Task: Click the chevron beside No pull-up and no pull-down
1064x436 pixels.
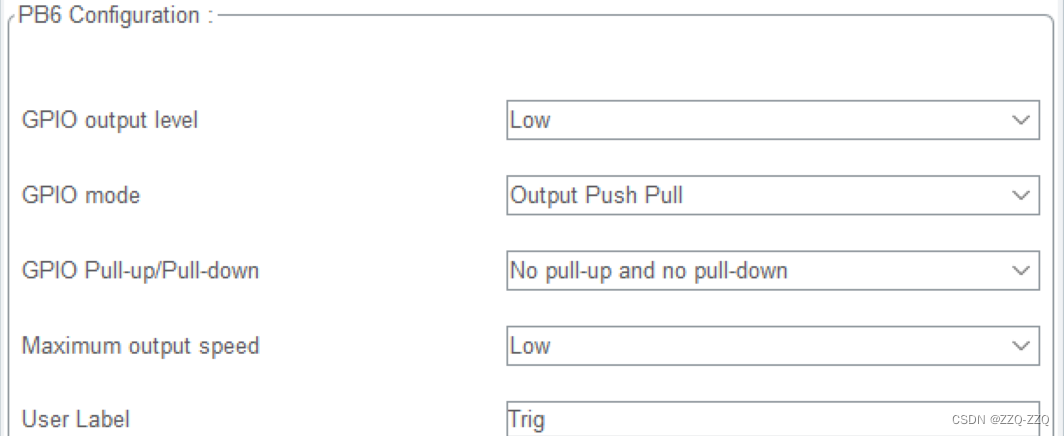Action: [1021, 271]
